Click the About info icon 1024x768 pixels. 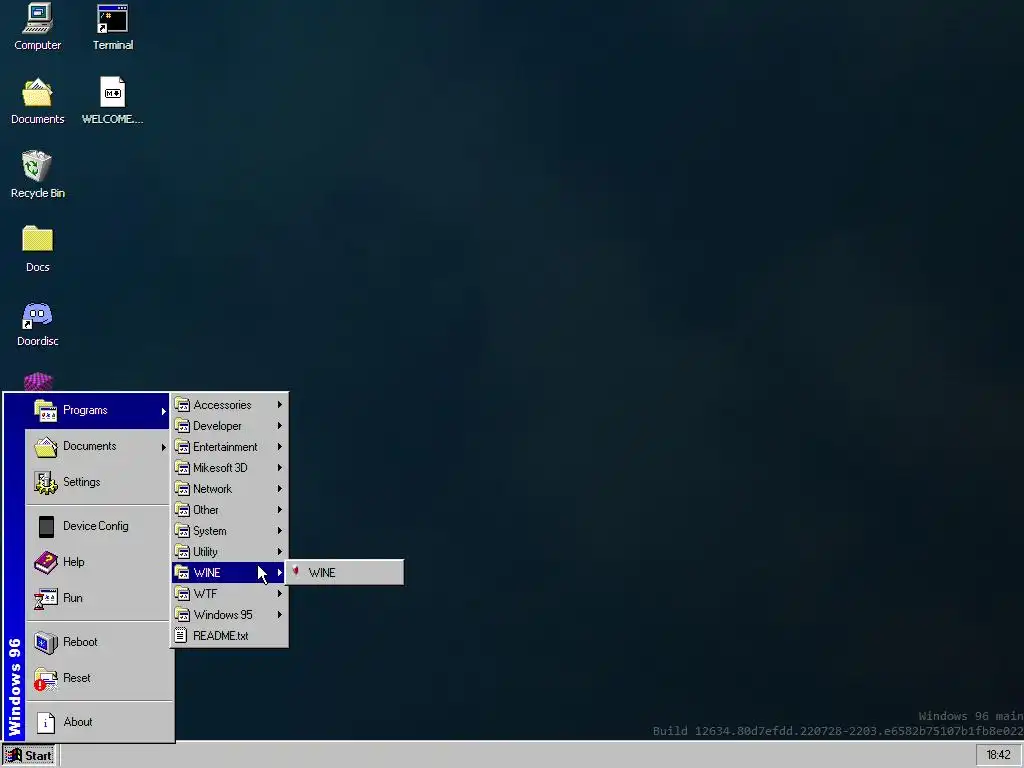[x=46, y=722]
